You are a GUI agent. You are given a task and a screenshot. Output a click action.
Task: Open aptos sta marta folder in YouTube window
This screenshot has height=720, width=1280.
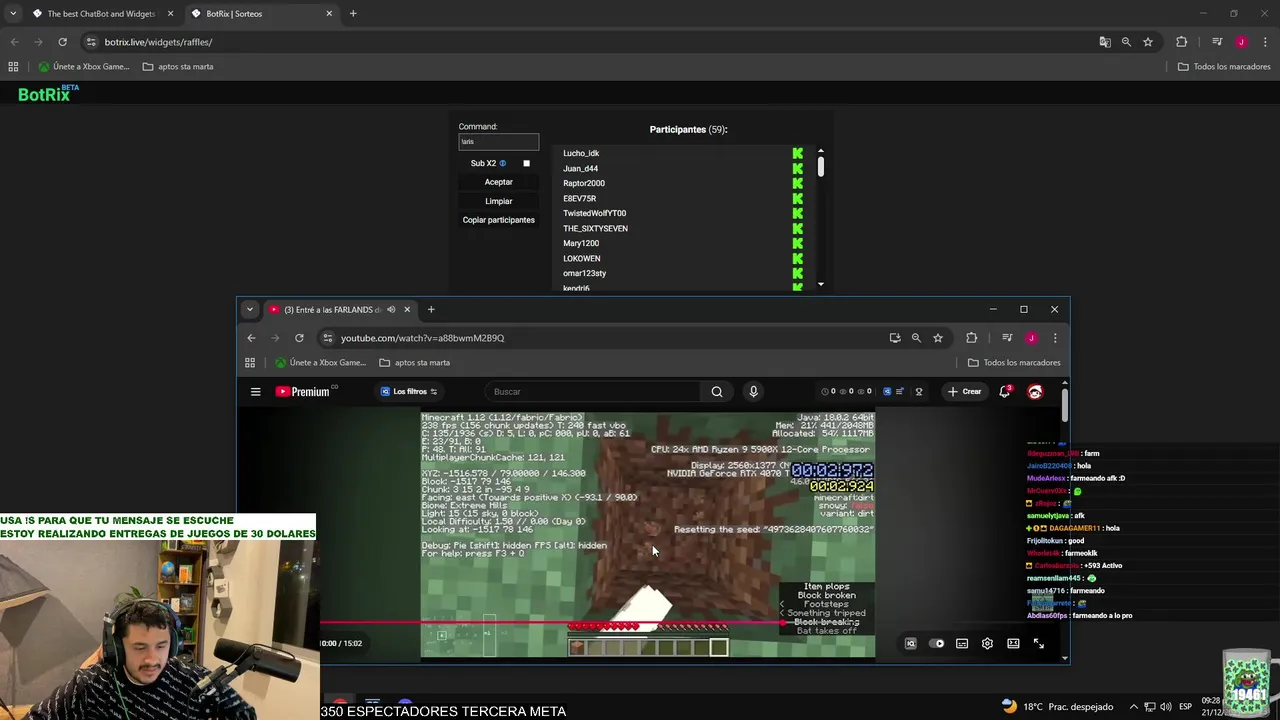tap(414, 362)
